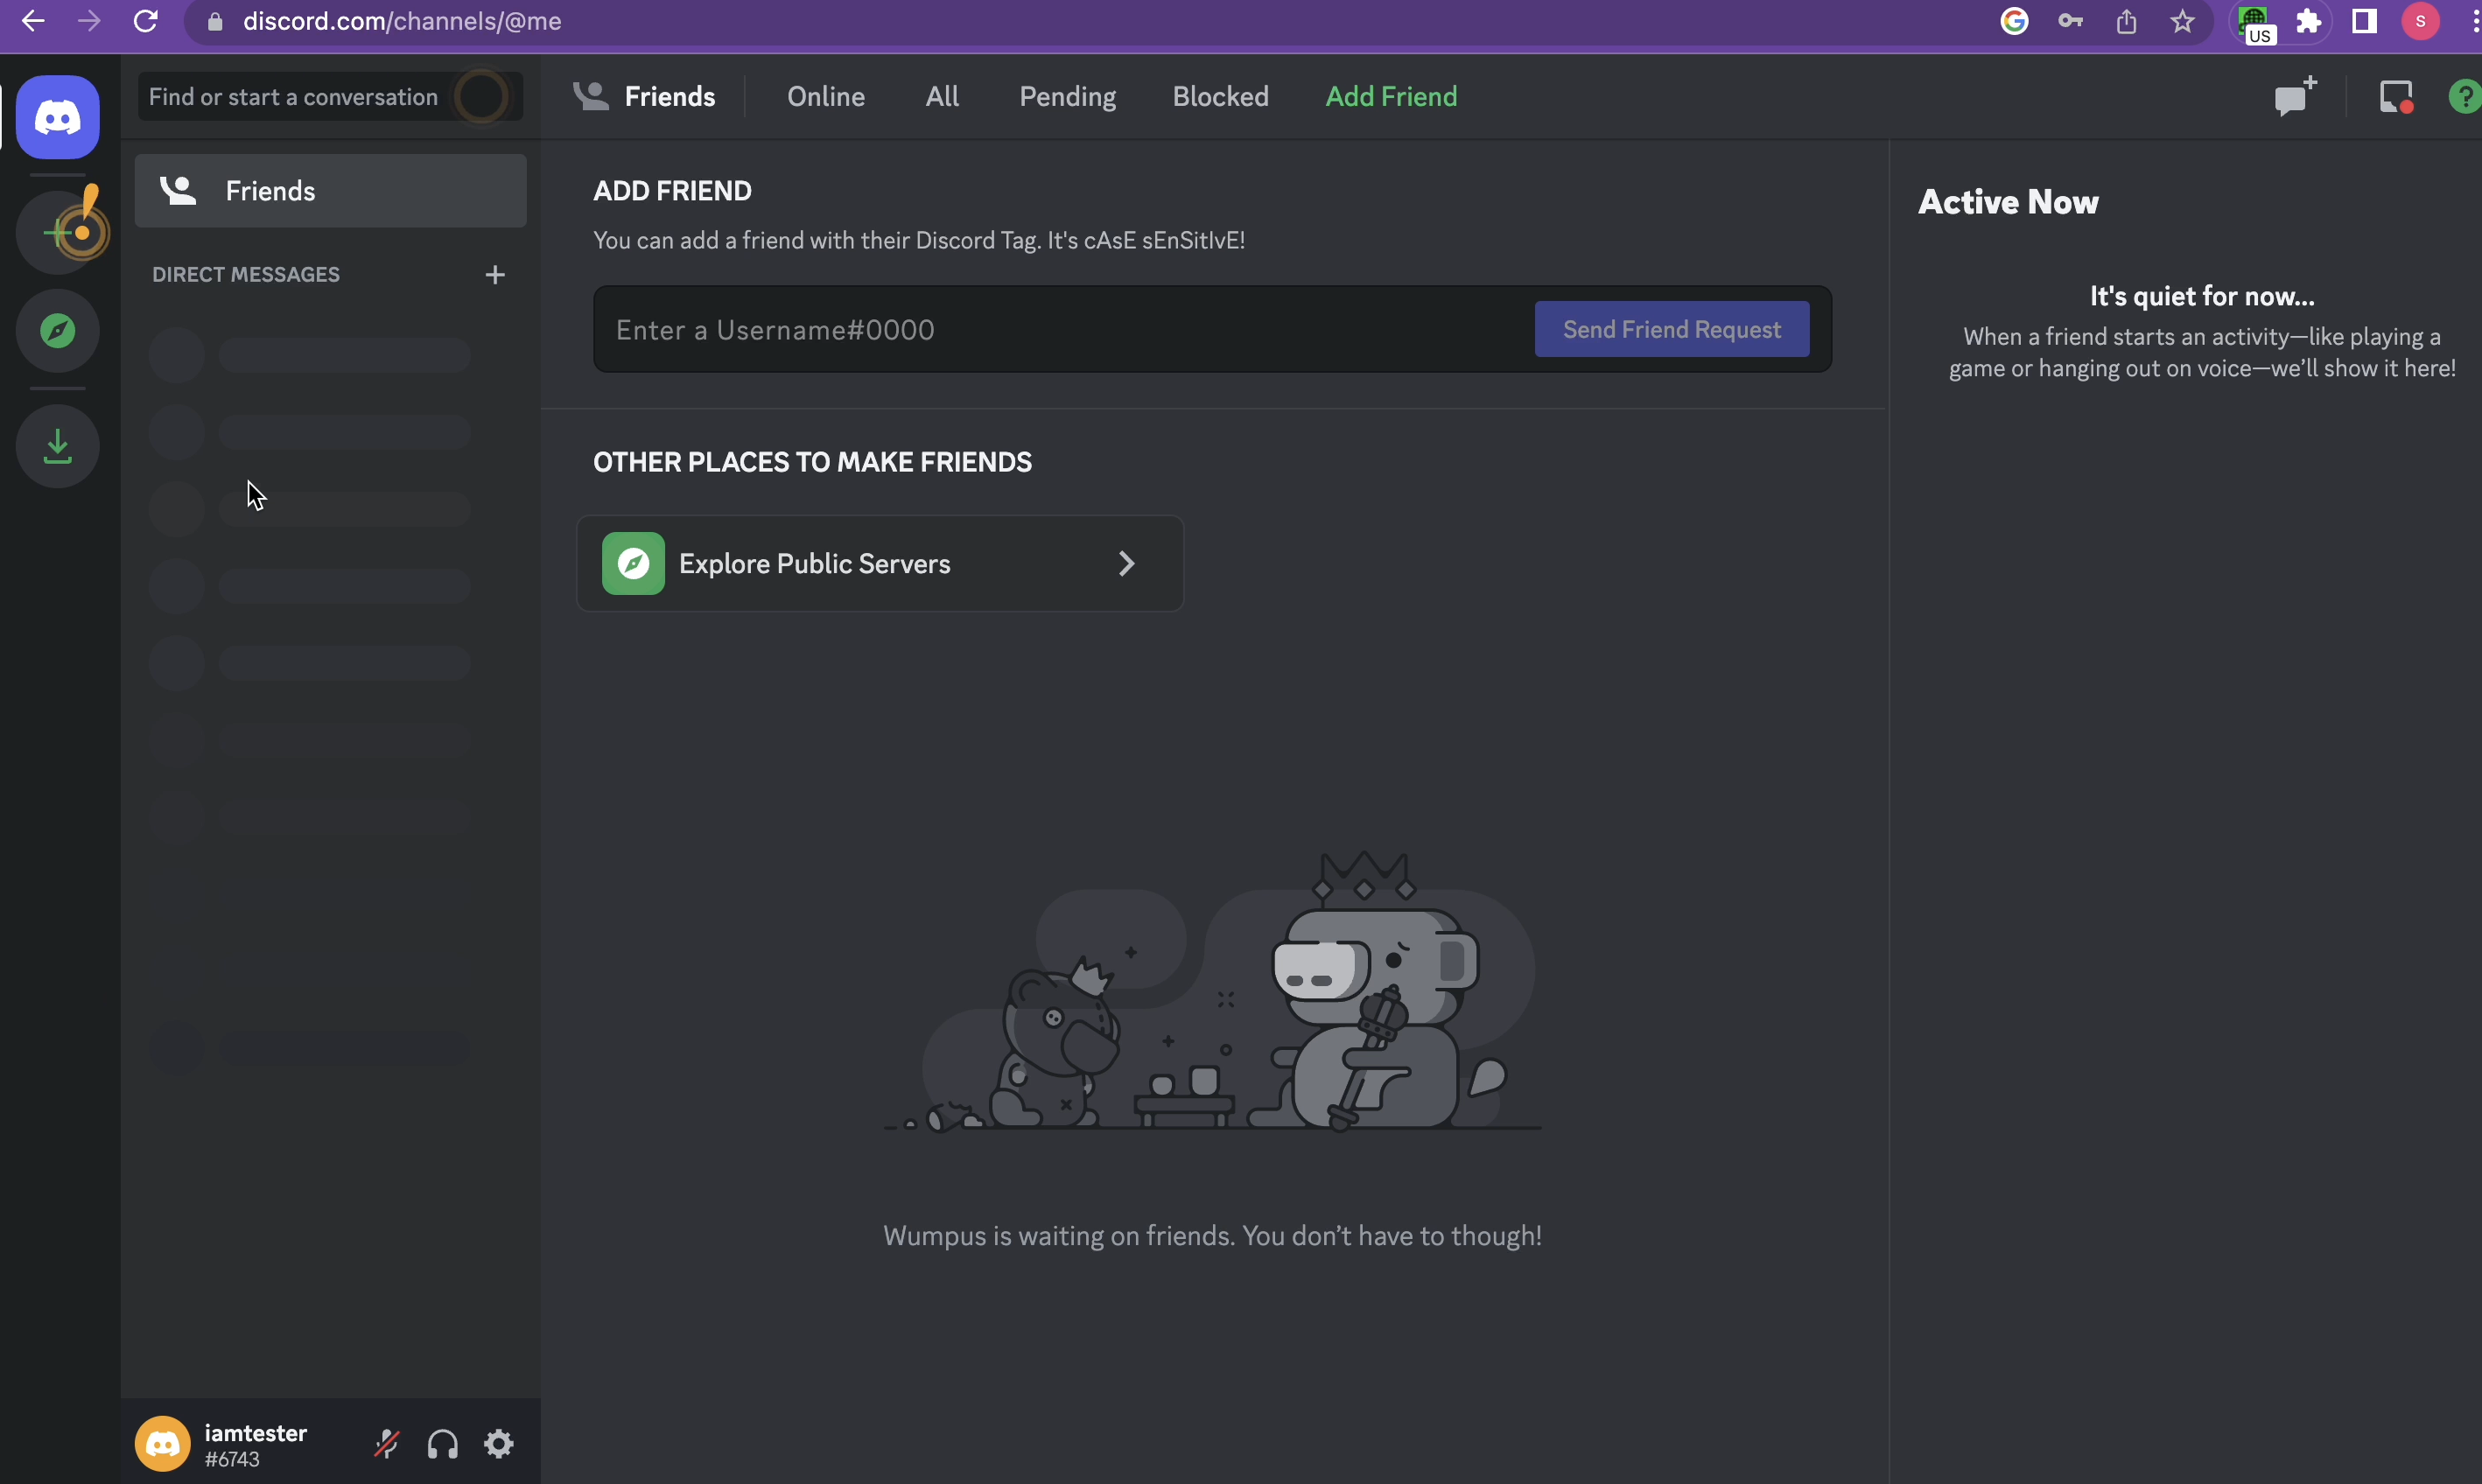Click Find or start a conversation box
The height and width of the screenshot is (1484, 2482).
click(330, 97)
